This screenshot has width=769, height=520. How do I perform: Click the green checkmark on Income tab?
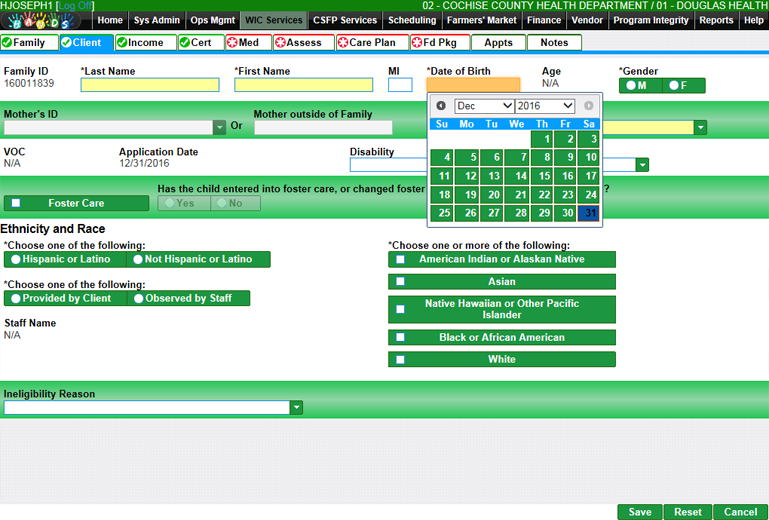122,43
